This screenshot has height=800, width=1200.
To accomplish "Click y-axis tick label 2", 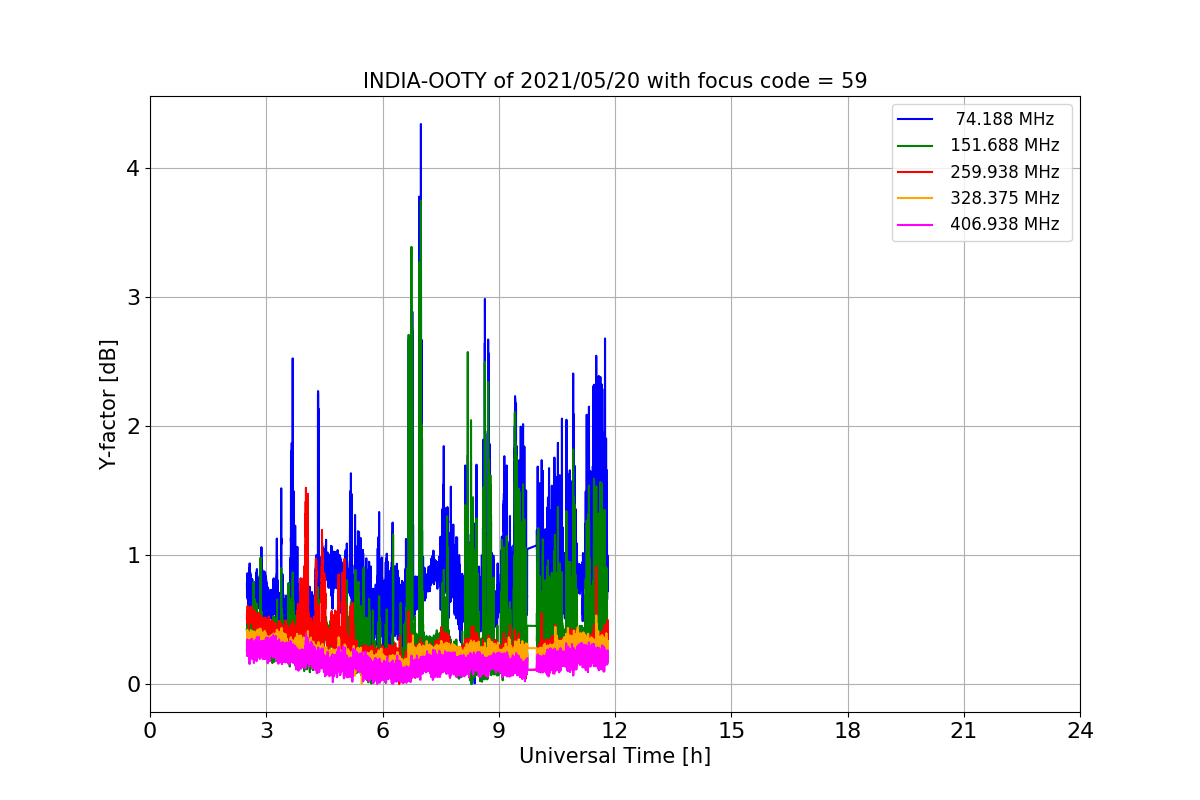I will pos(133,426).
